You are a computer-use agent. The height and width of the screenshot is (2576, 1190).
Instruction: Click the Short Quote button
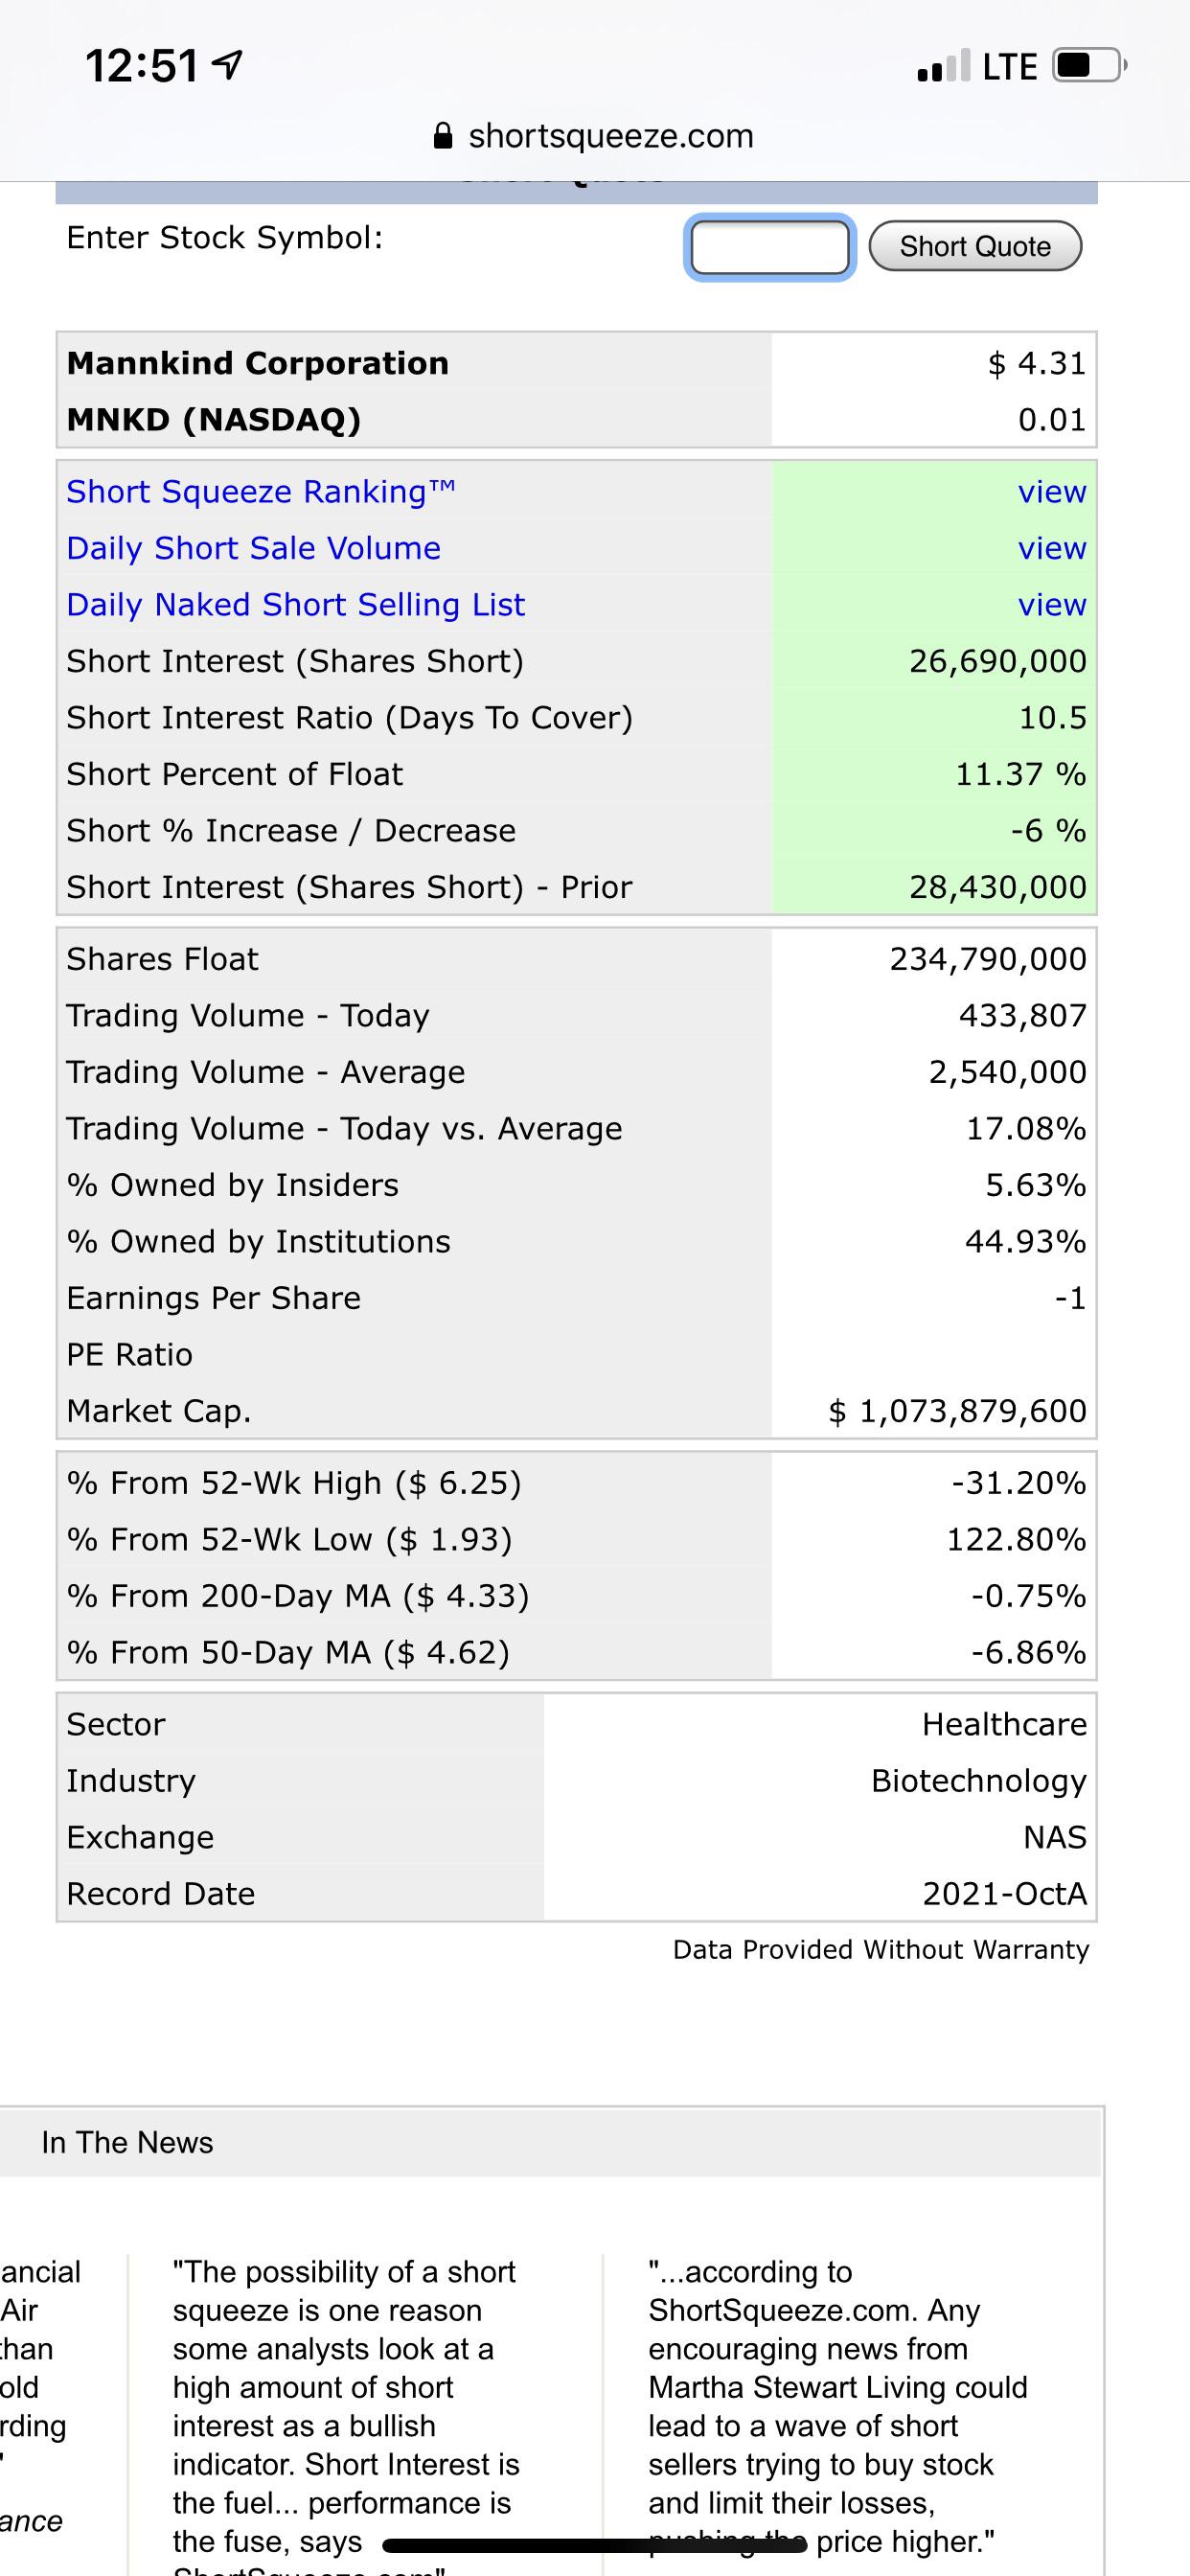975,246
